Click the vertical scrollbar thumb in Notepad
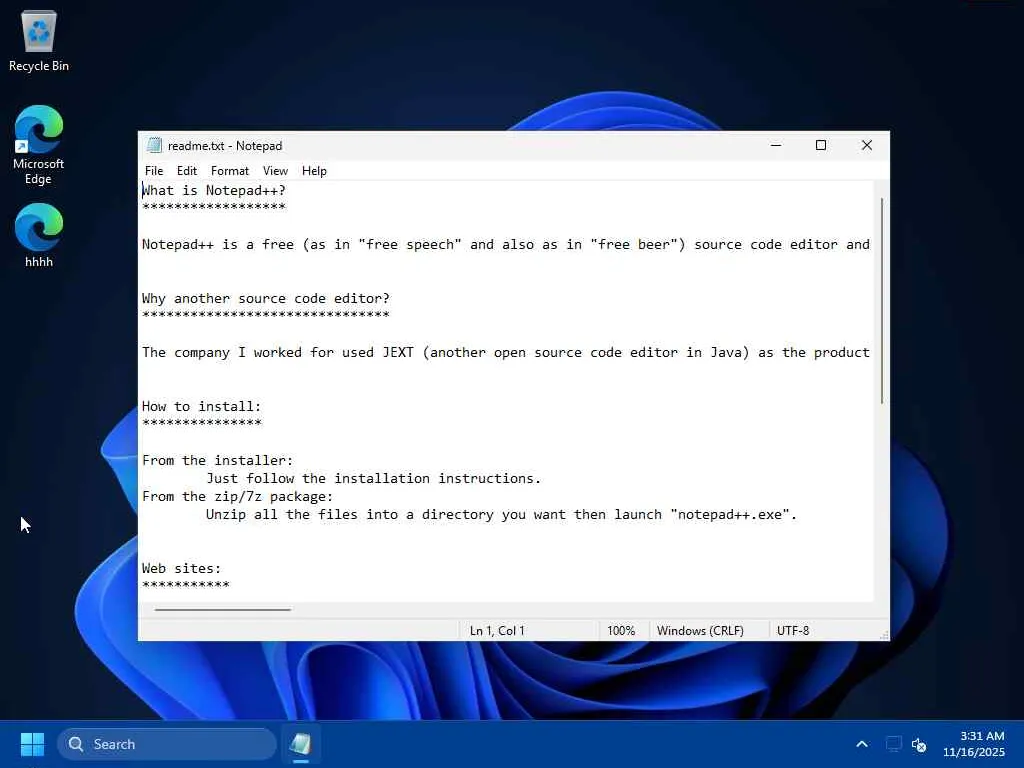Screen dimensions: 1024x768 pos(882,300)
